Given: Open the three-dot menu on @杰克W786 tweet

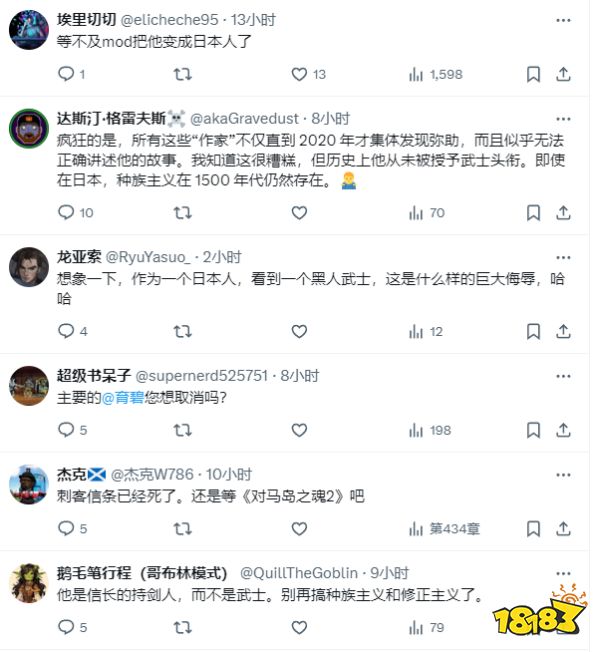Looking at the screenshot, I should click(563, 475).
